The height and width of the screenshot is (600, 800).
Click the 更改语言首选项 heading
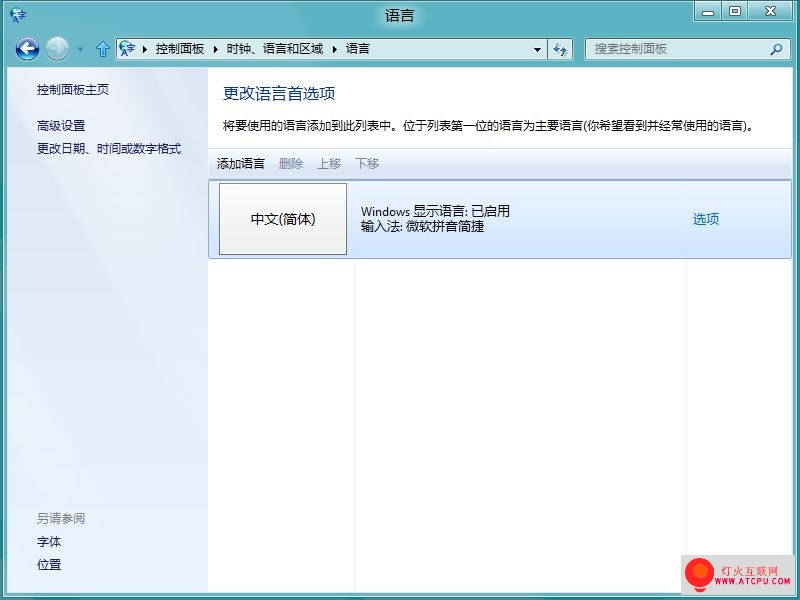pyautogui.click(x=279, y=94)
